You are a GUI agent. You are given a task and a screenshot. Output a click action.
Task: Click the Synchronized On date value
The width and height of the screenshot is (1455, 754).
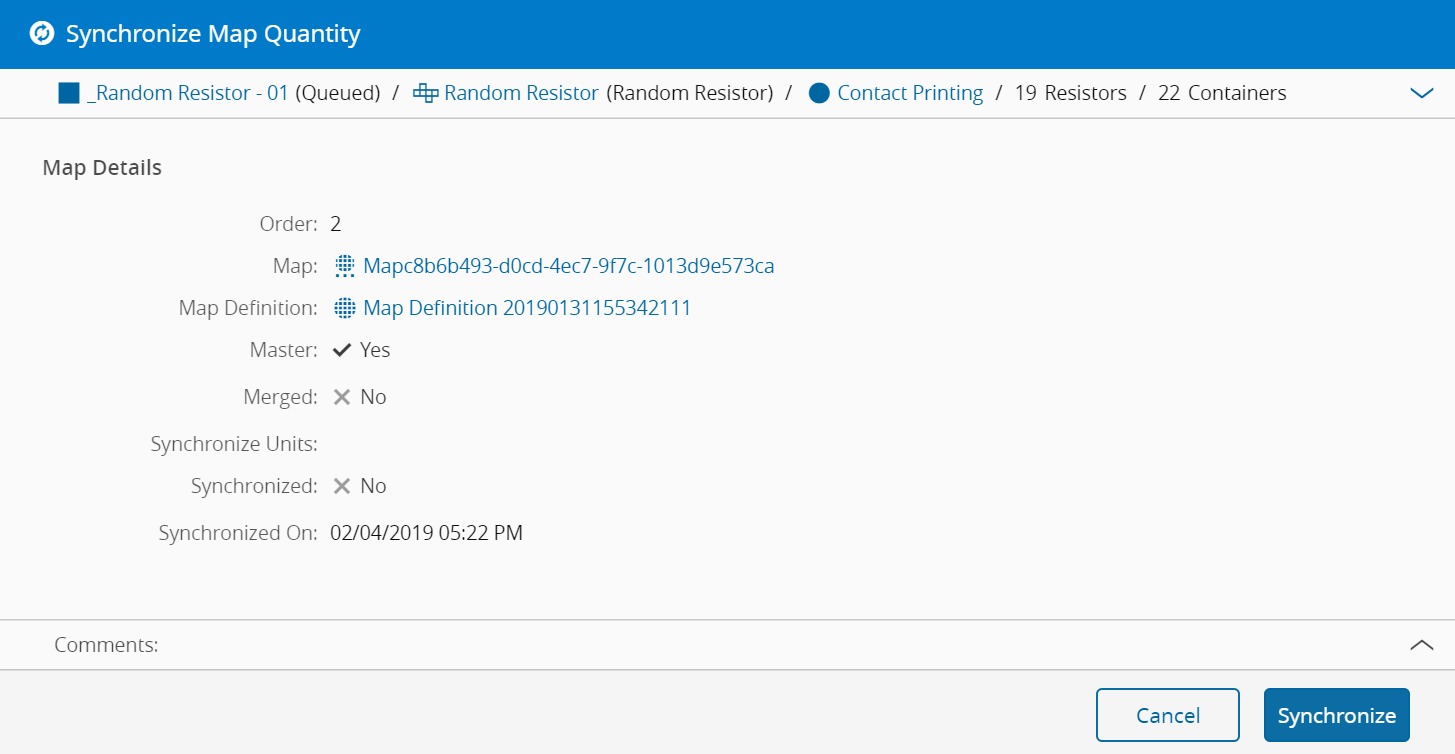pos(426,533)
